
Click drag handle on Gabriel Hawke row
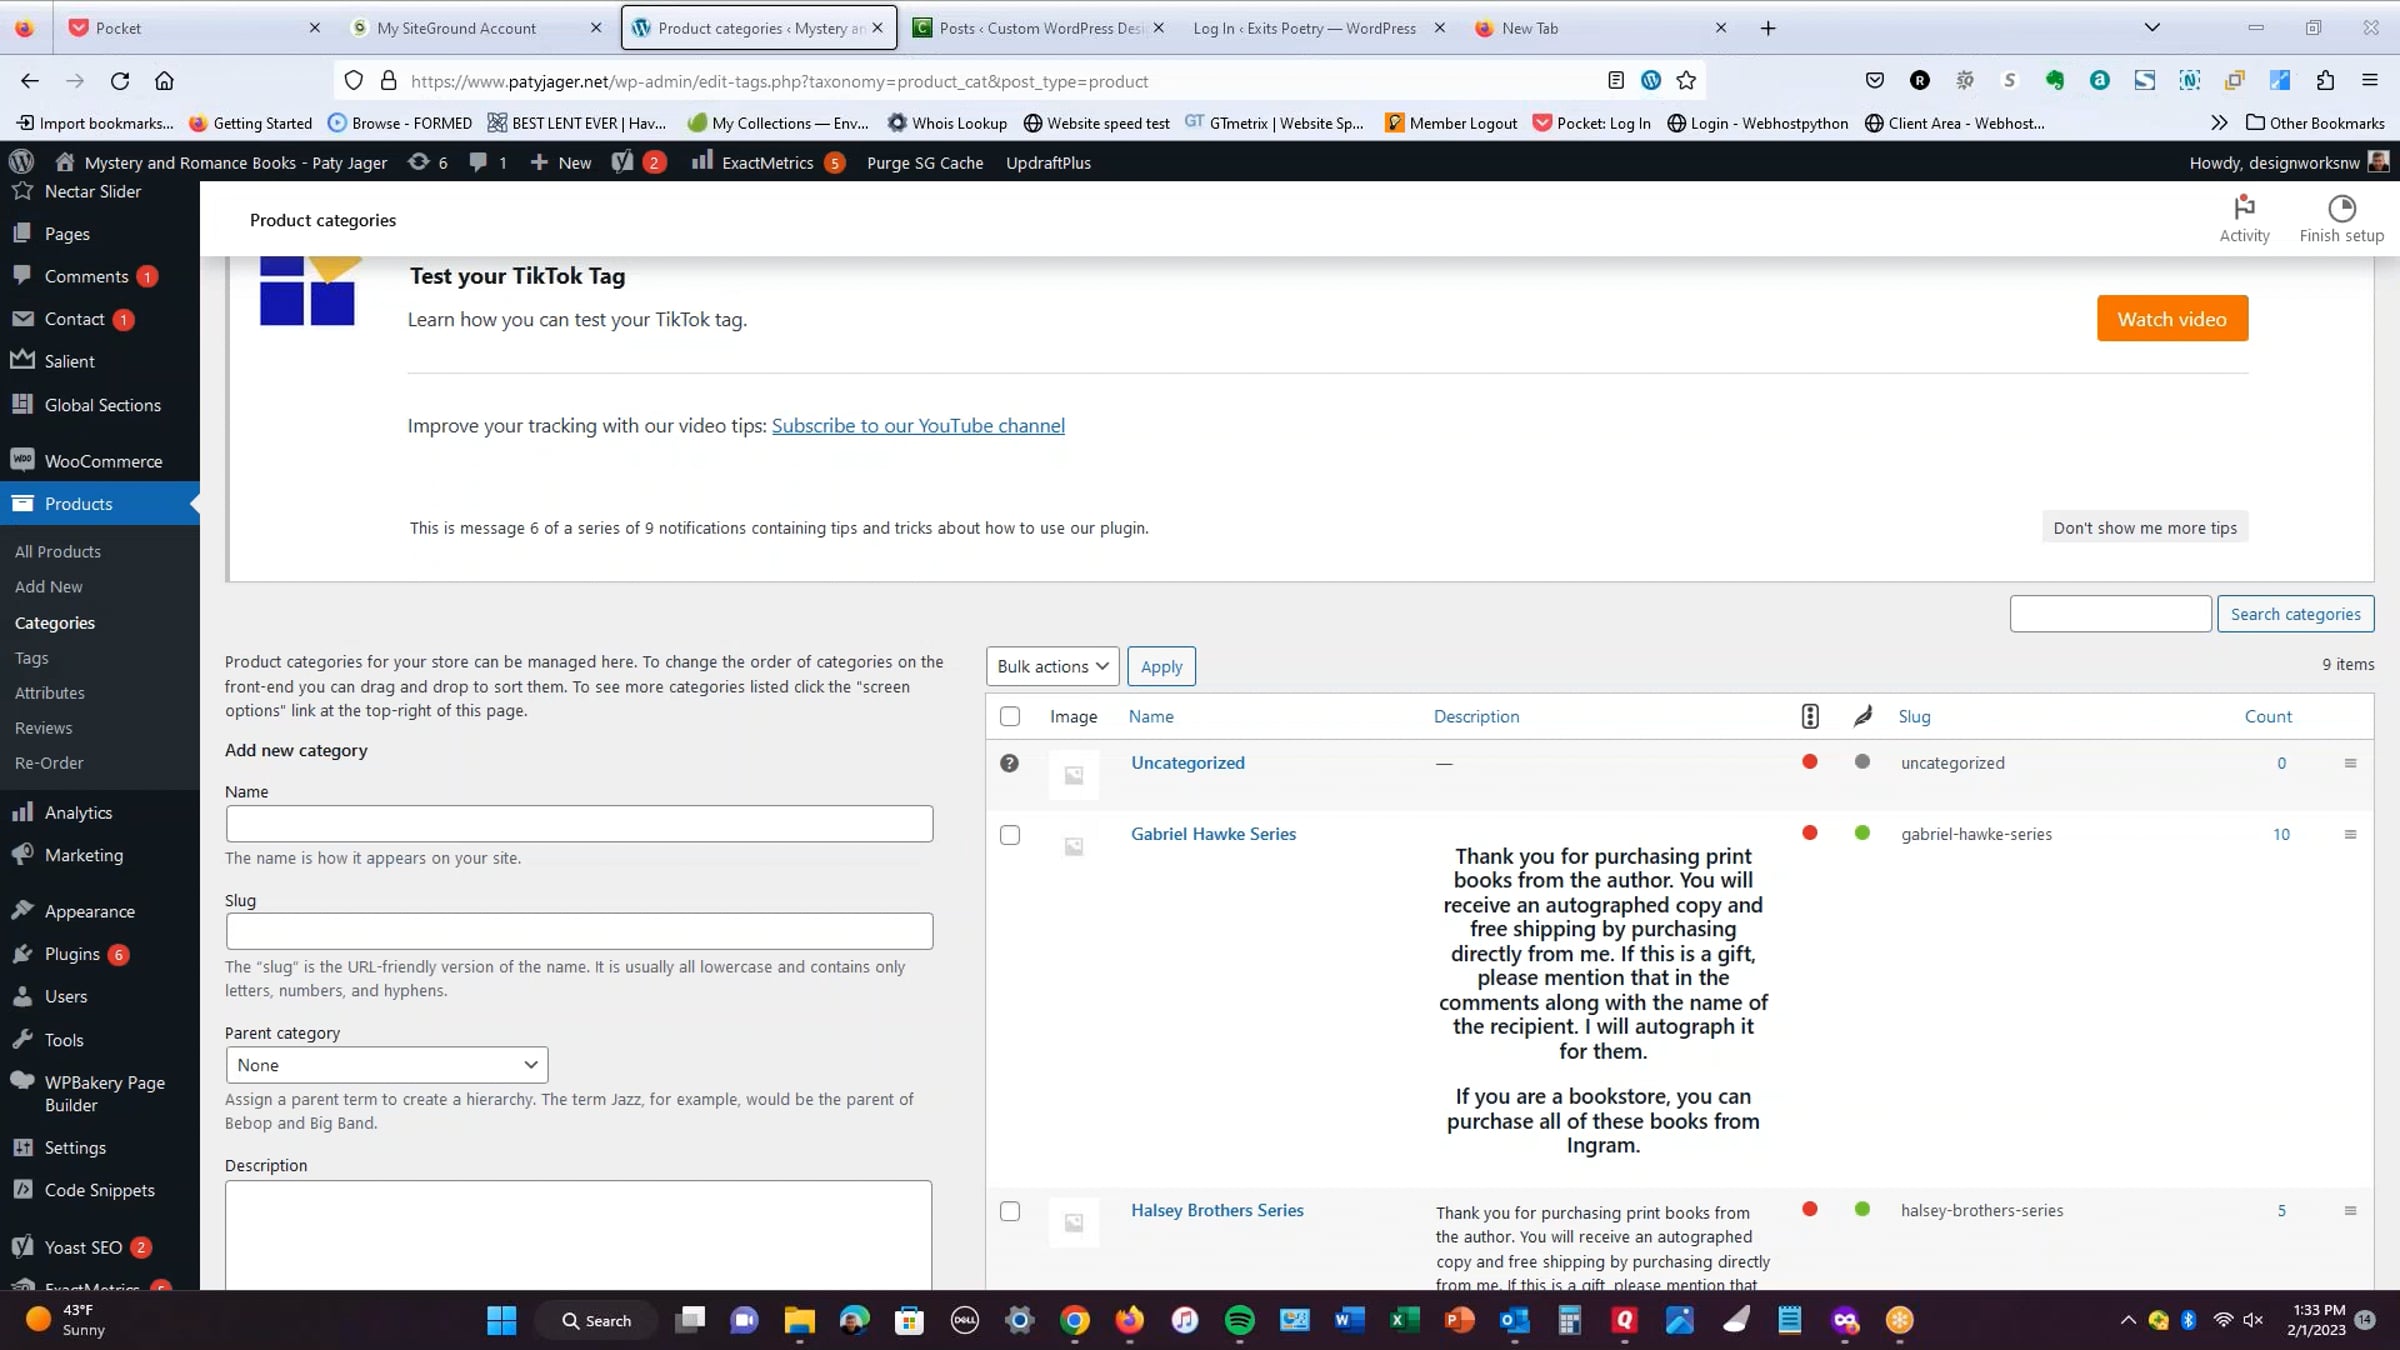coord(2350,834)
